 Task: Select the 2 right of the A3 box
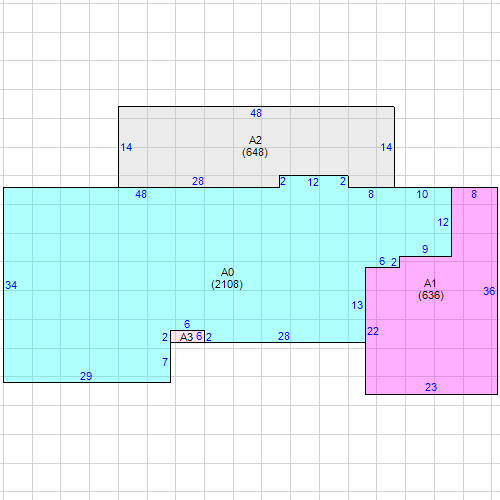click(209, 337)
